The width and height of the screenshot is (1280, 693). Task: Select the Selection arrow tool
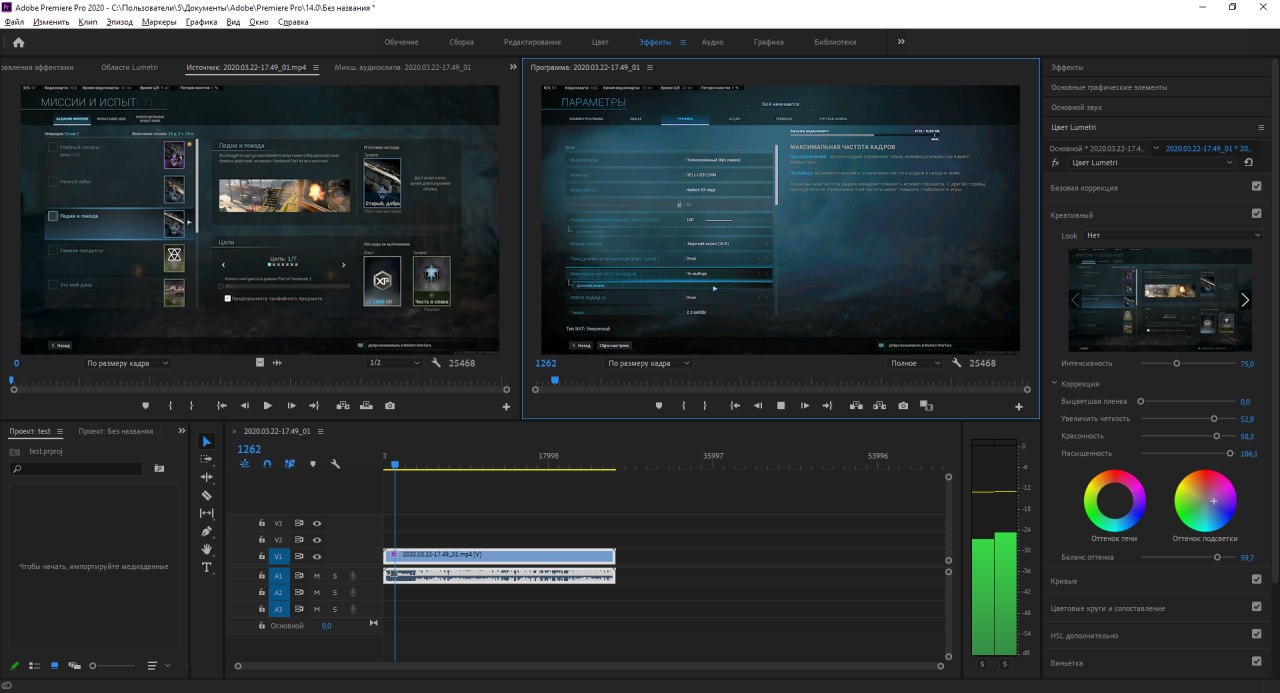207,441
